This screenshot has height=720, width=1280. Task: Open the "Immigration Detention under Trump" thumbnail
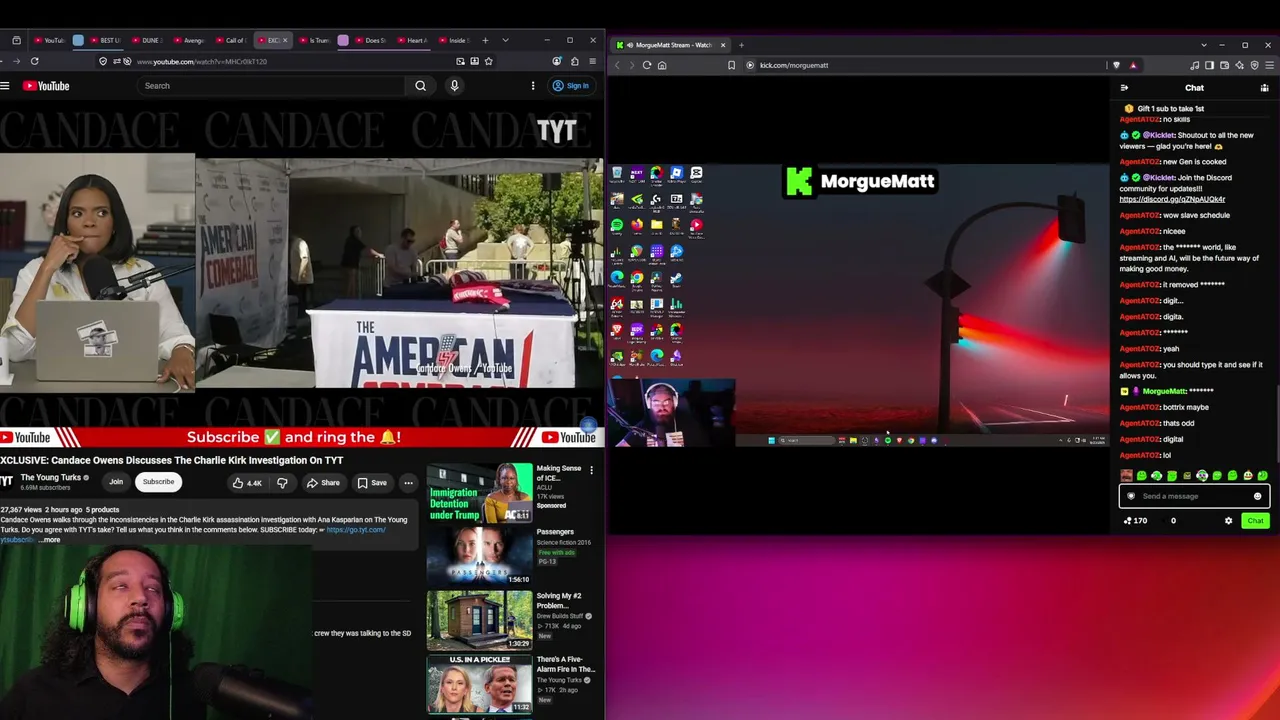[480, 493]
